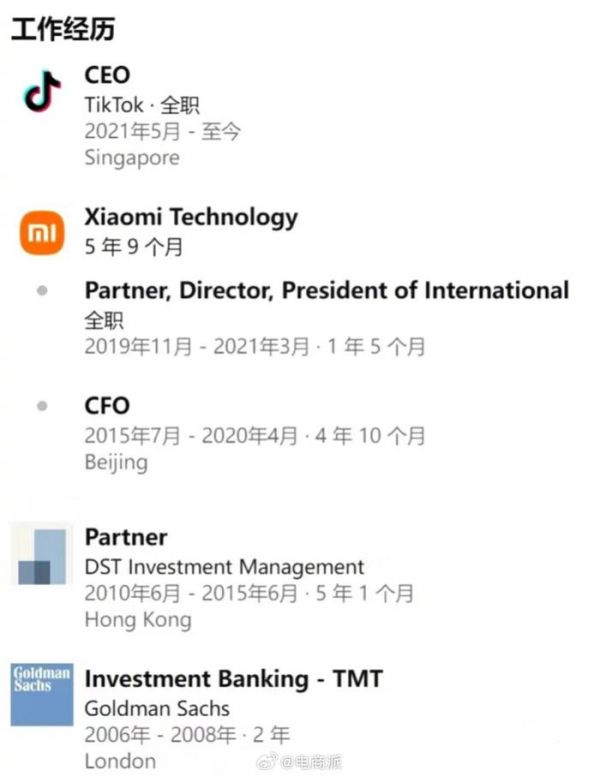
Task: Click the DST Investment Management company name
Action: (224, 567)
